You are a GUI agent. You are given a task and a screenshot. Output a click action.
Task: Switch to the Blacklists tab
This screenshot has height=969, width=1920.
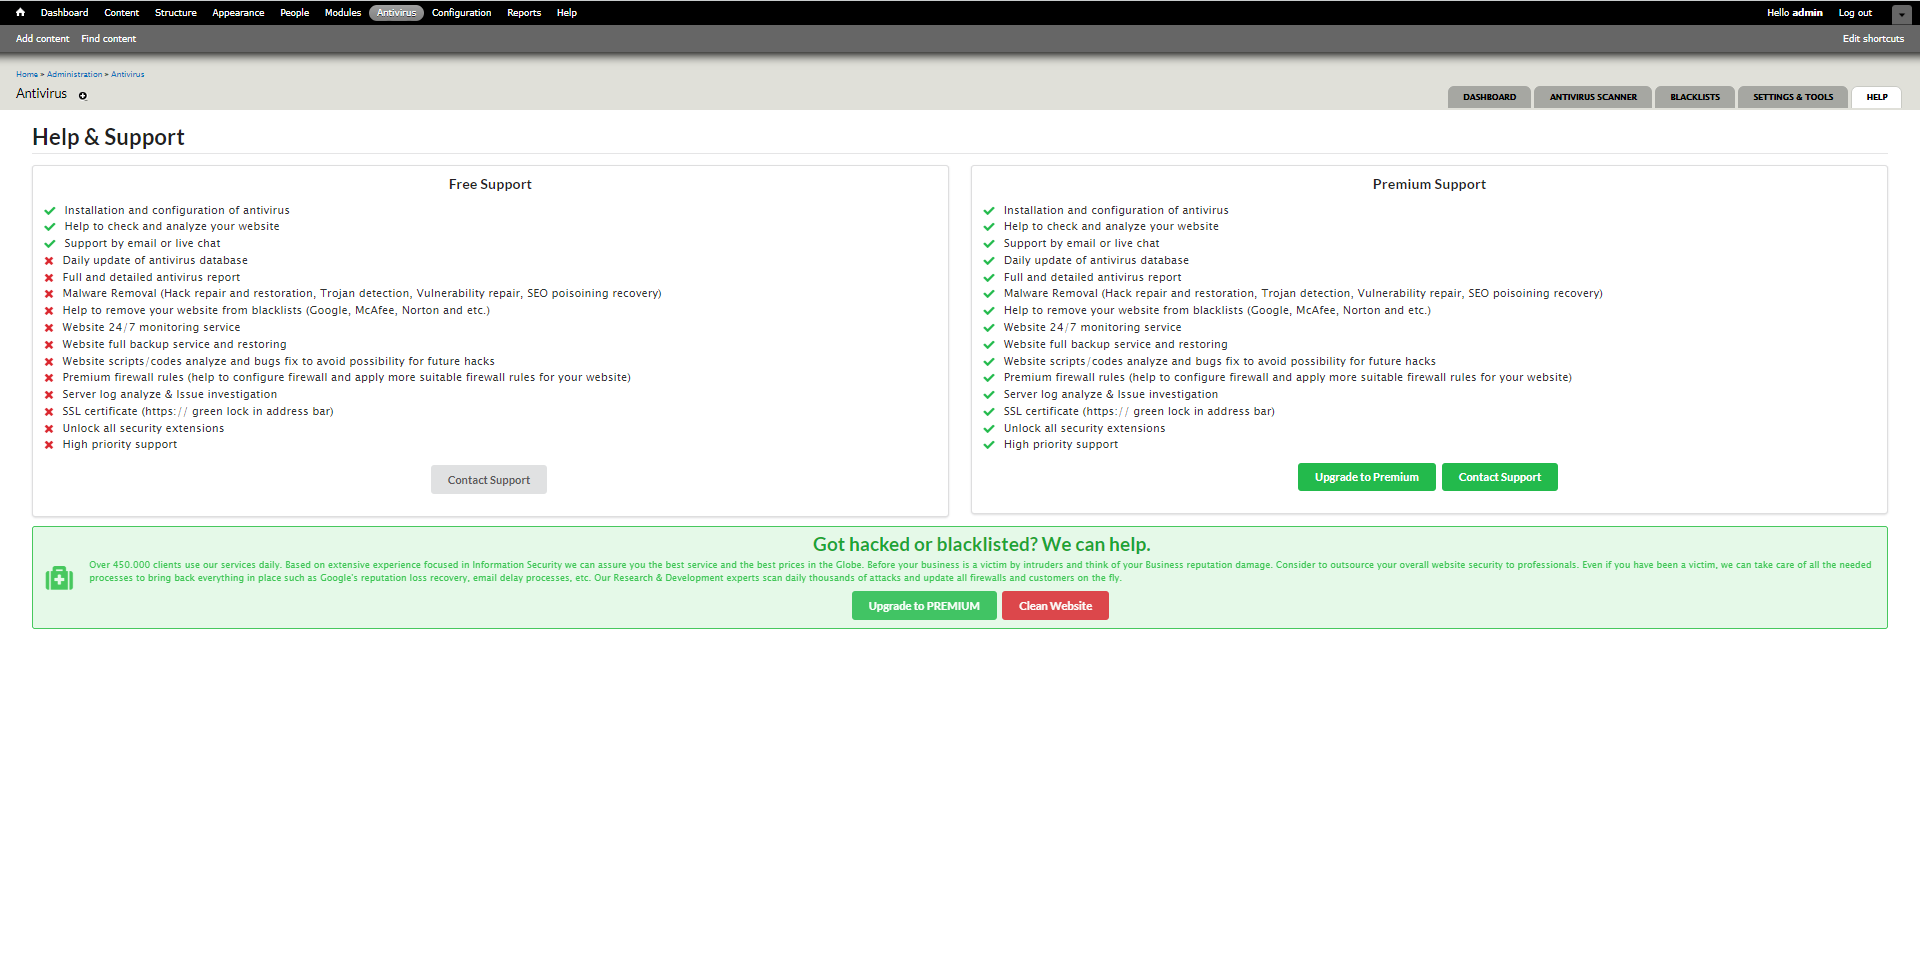tap(1694, 96)
